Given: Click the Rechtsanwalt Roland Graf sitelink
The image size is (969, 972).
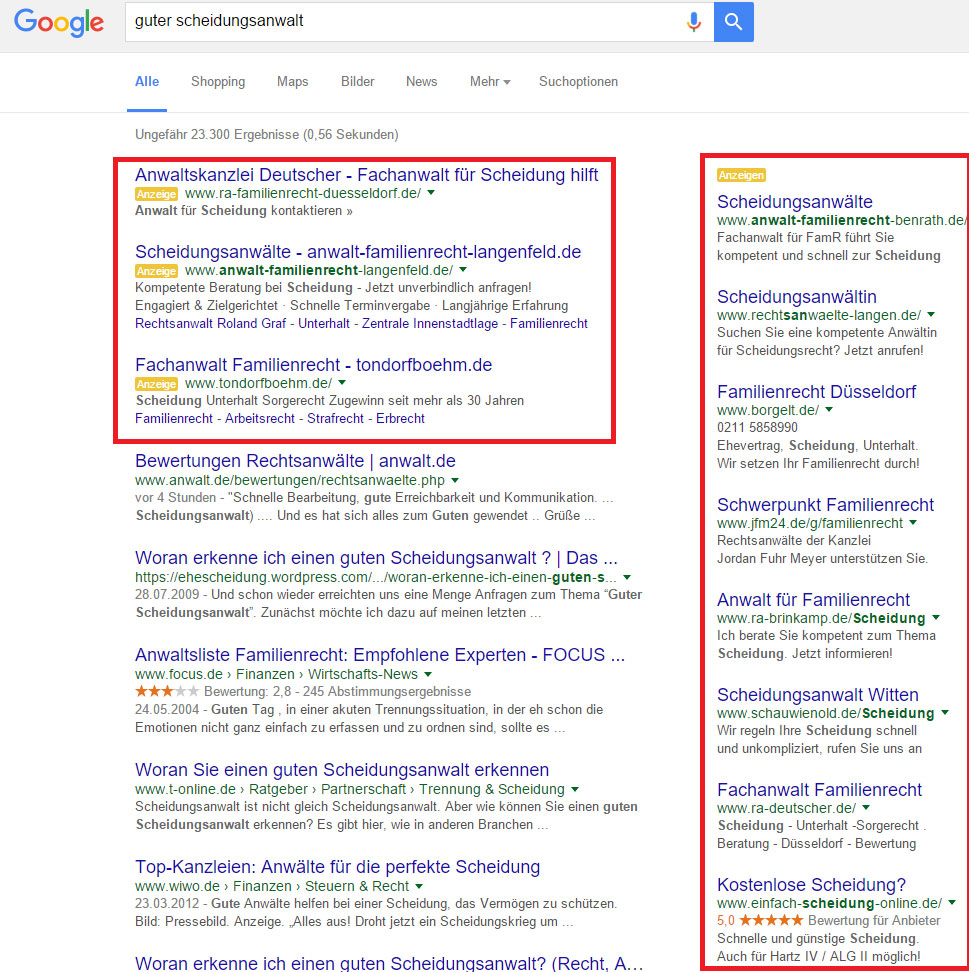Looking at the screenshot, I should [x=210, y=324].
